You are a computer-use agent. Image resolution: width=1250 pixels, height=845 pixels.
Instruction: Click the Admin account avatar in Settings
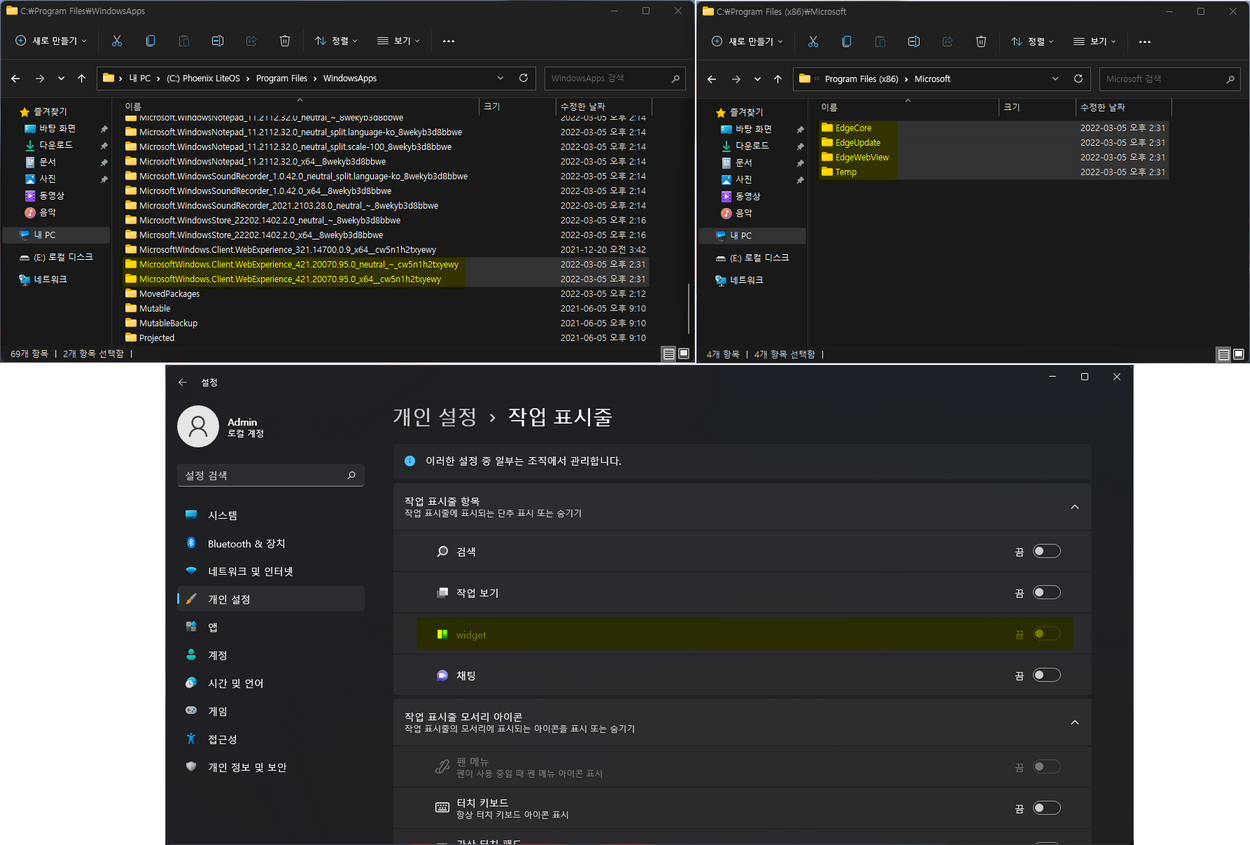click(x=198, y=427)
